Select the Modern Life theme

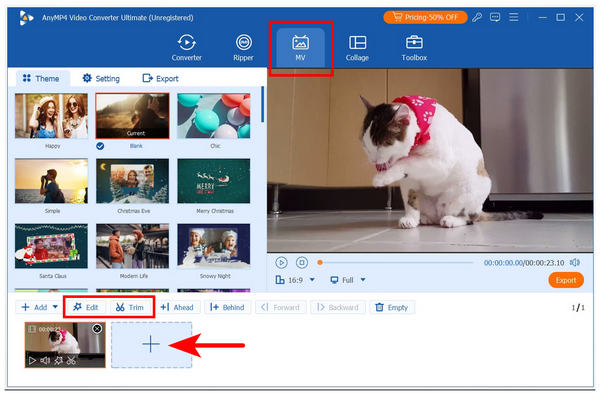[132, 246]
